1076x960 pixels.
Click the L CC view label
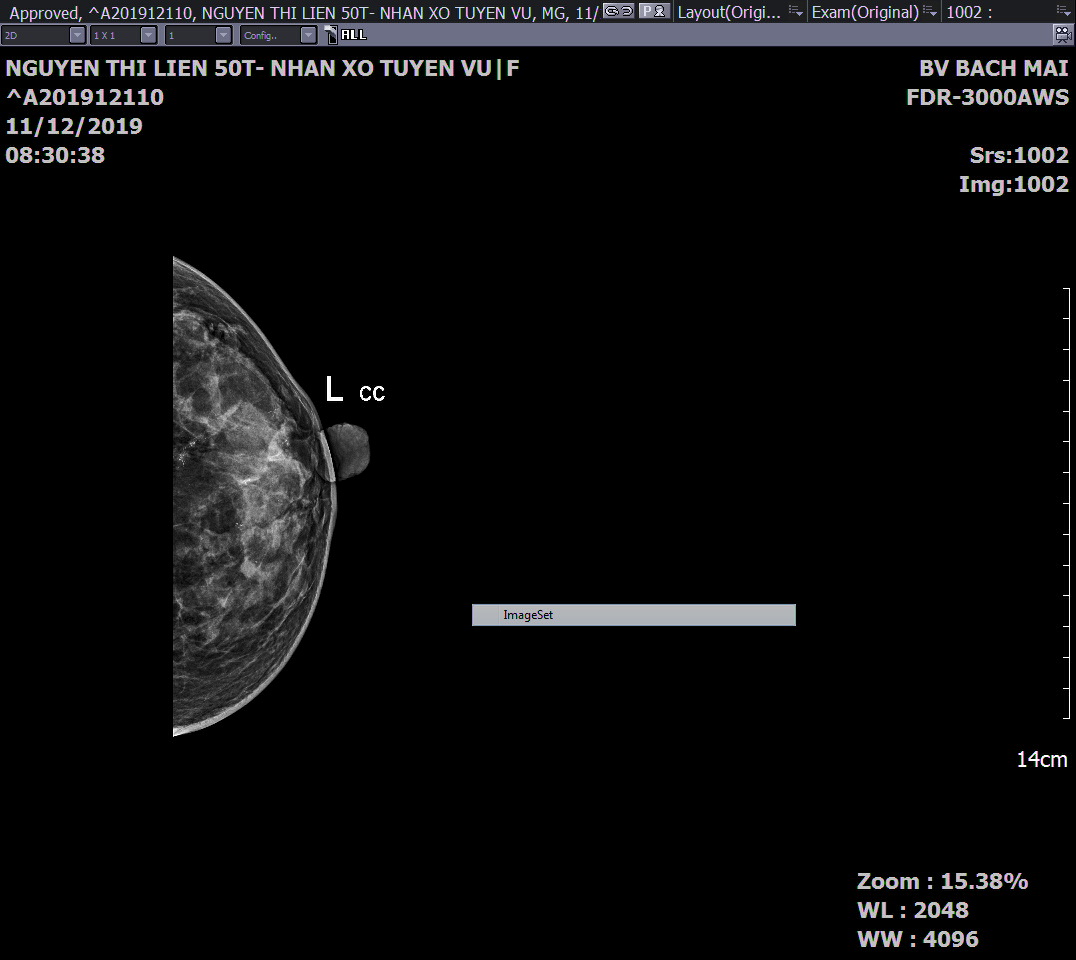pyautogui.click(x=354, y=391)
